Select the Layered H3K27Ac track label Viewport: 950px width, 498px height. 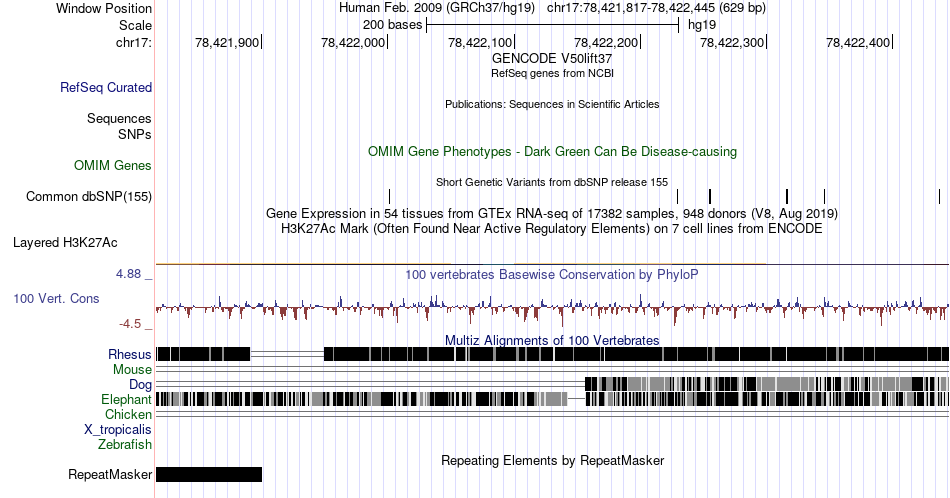(x=65, y=242)
